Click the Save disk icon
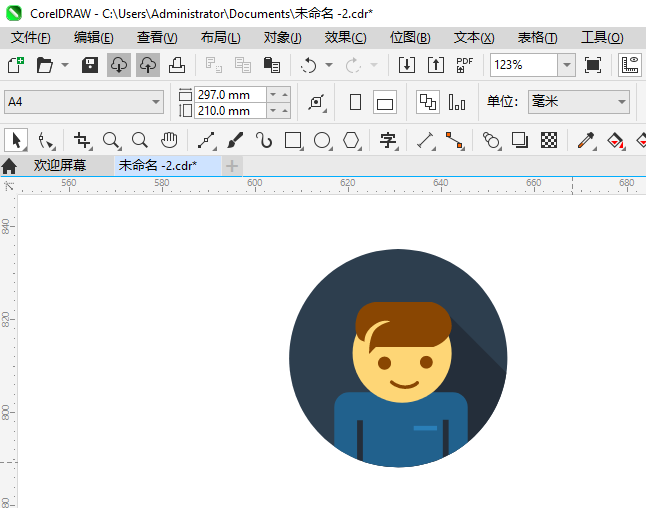This screenshot has height=508, width=646. point(89,65)
